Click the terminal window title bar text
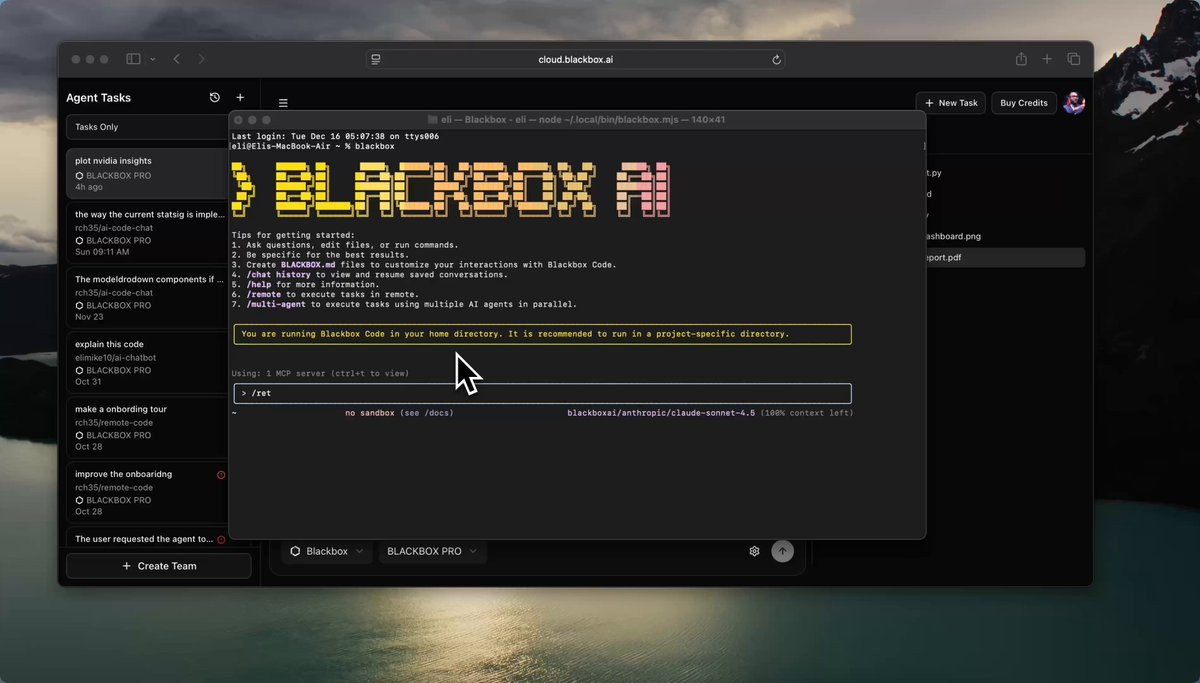 tap(583, 119)
